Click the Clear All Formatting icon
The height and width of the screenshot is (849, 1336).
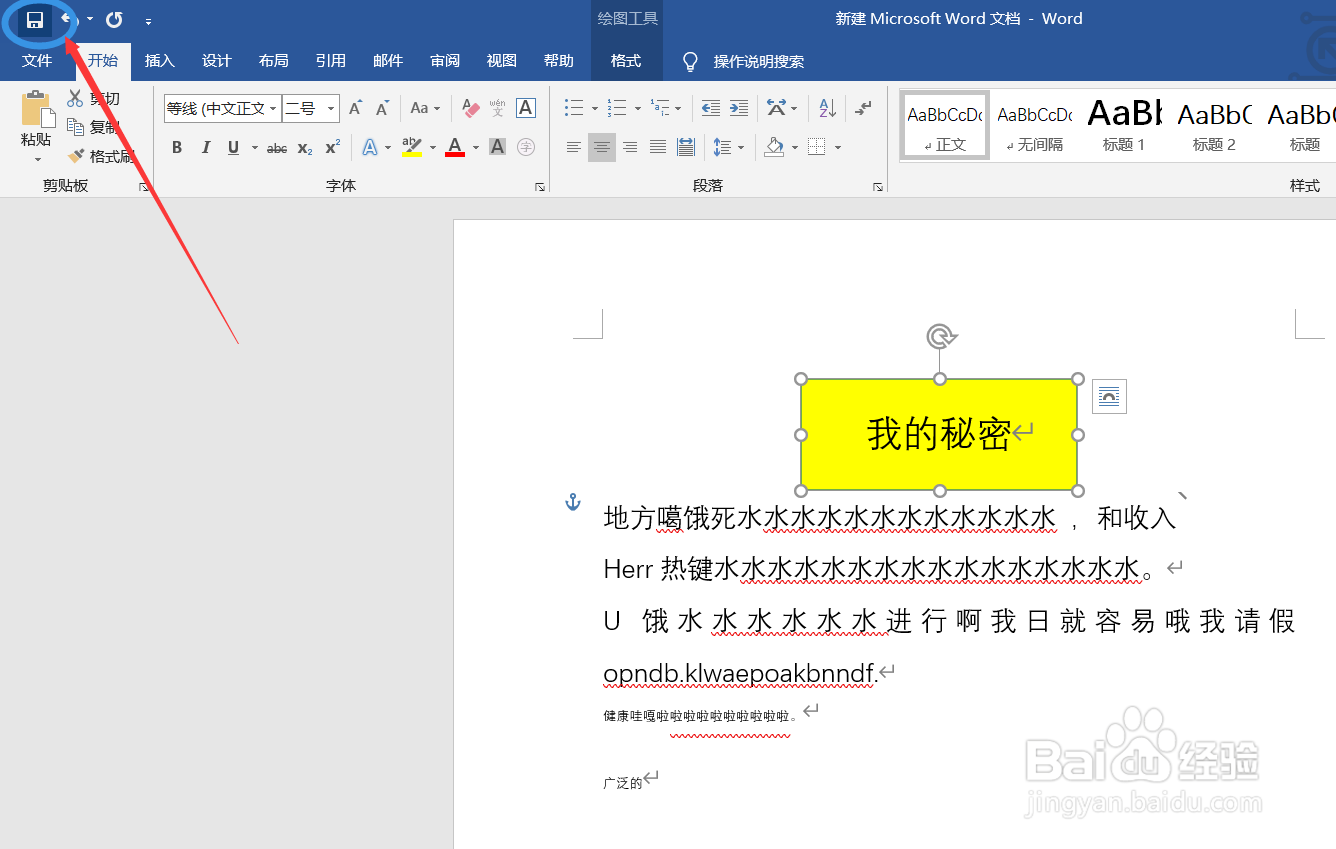pyautogui.click(x=470, y=108)
